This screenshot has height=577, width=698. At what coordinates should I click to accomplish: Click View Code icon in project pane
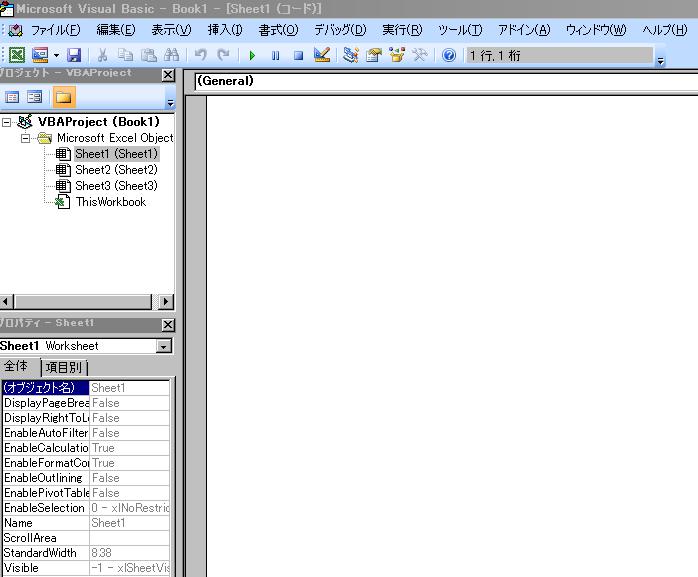pyautogui.click(x=12, y=97)
